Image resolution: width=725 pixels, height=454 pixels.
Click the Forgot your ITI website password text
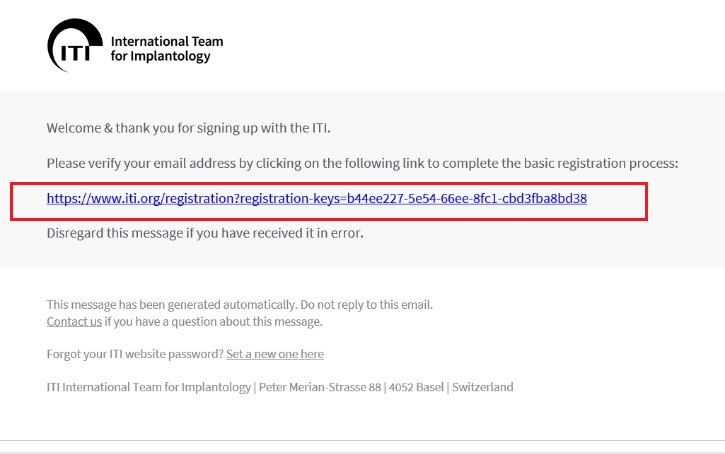pos(135,354)
